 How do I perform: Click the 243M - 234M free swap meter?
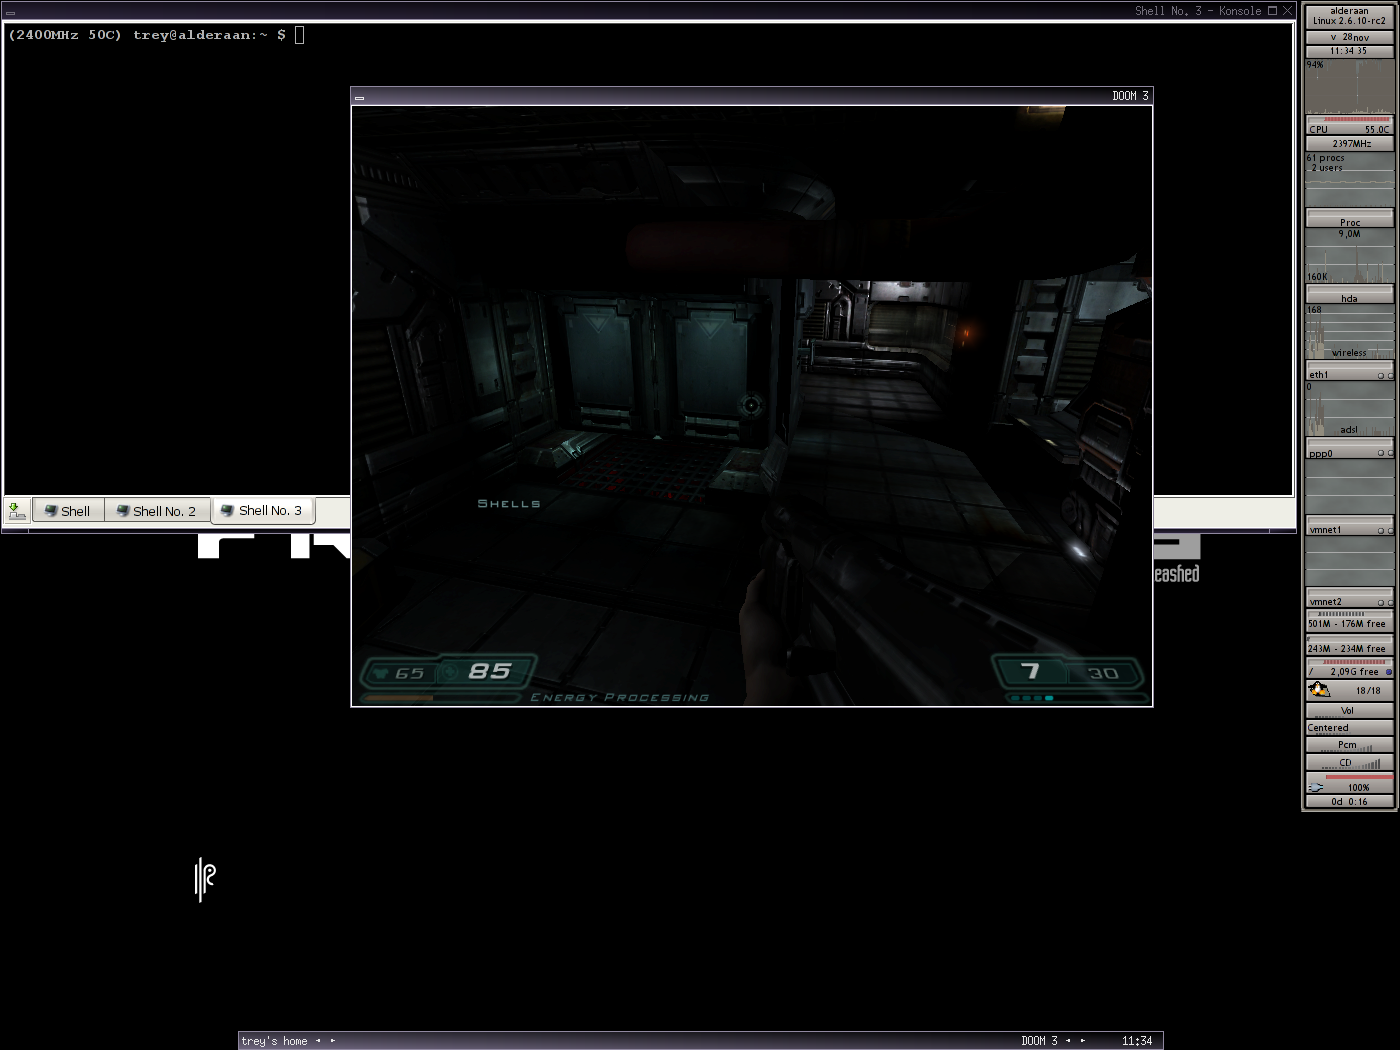(1349, 646)
